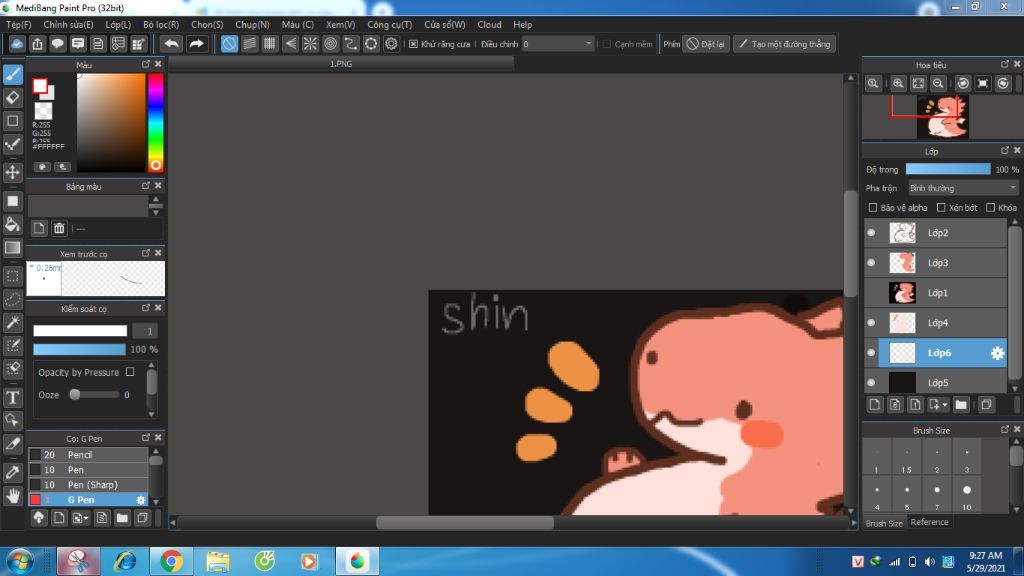Hide layer Lớp4 with its visibility dot
Image resolution: width=1024 pixels, height=576 pixels.
coord(871,323)
